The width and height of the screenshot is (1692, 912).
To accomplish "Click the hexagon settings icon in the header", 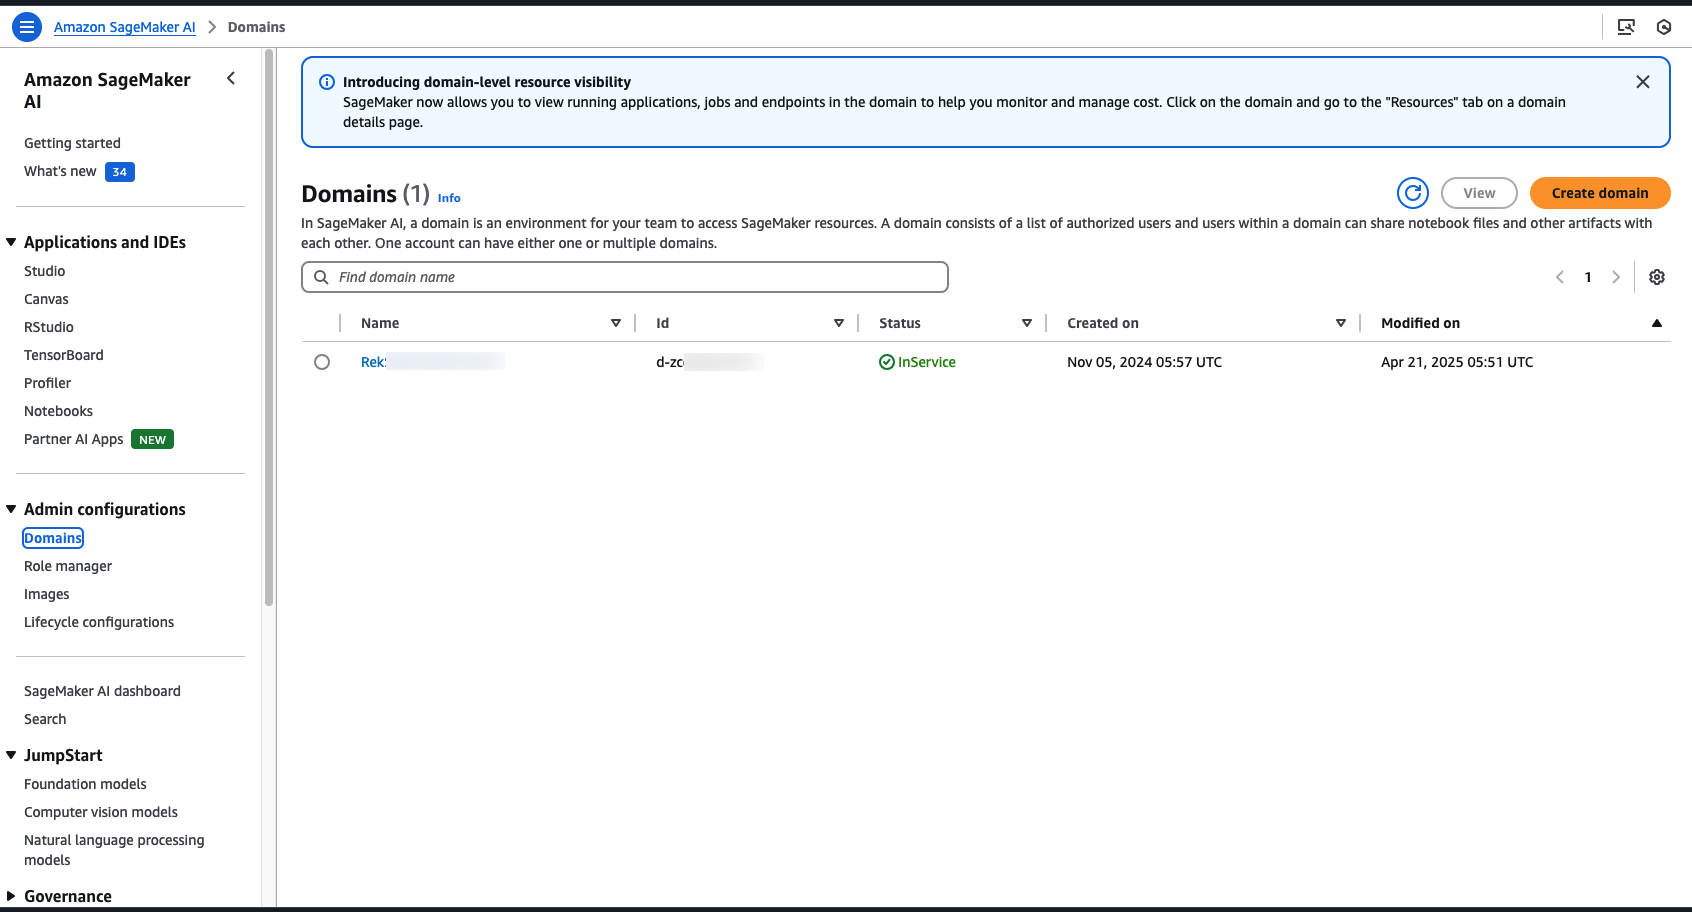I will point(1664,27).
